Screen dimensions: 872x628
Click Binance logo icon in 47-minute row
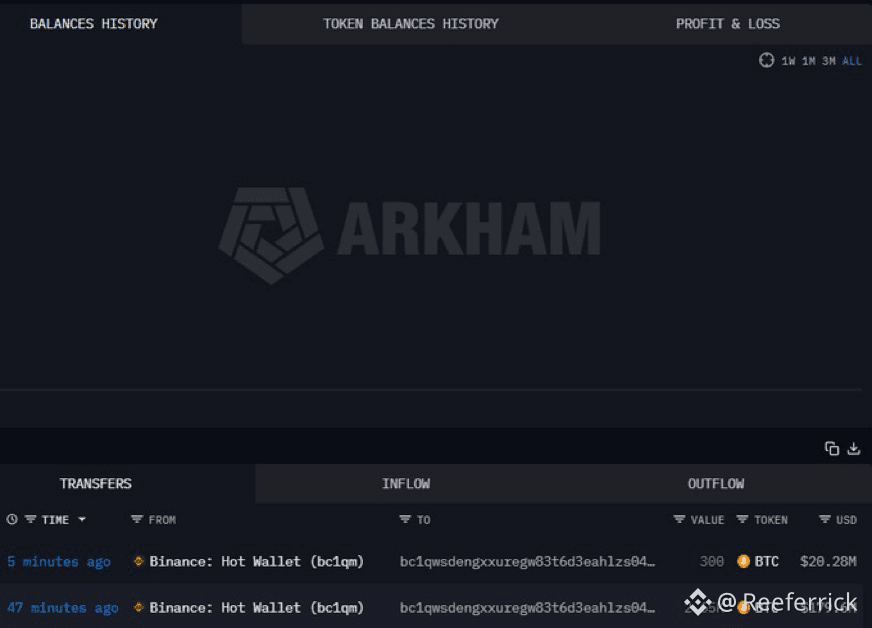pyautogui.click(x=138, y=607)
